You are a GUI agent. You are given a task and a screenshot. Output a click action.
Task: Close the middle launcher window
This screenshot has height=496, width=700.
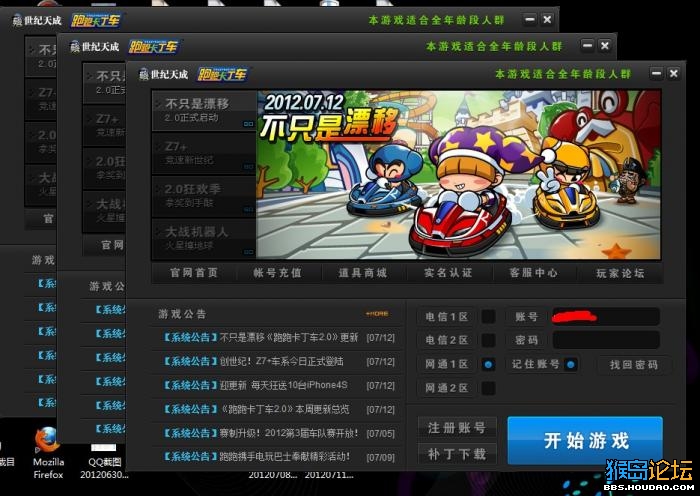(604, 46)
